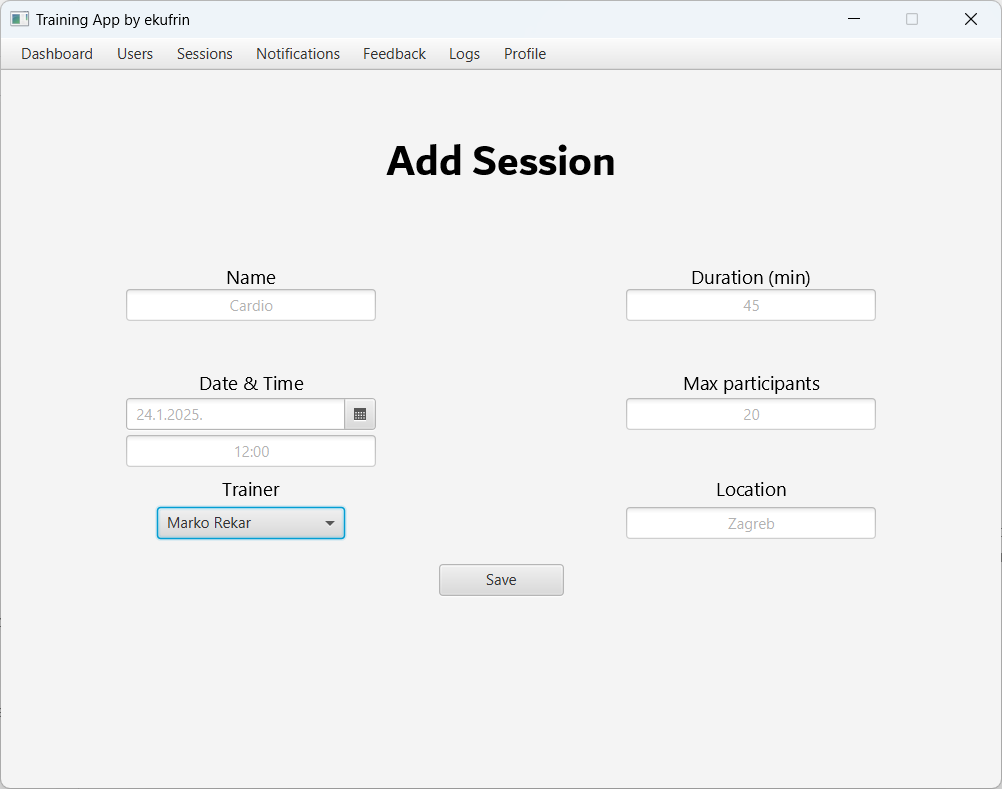Open the Notifications menu

[298, 54]
